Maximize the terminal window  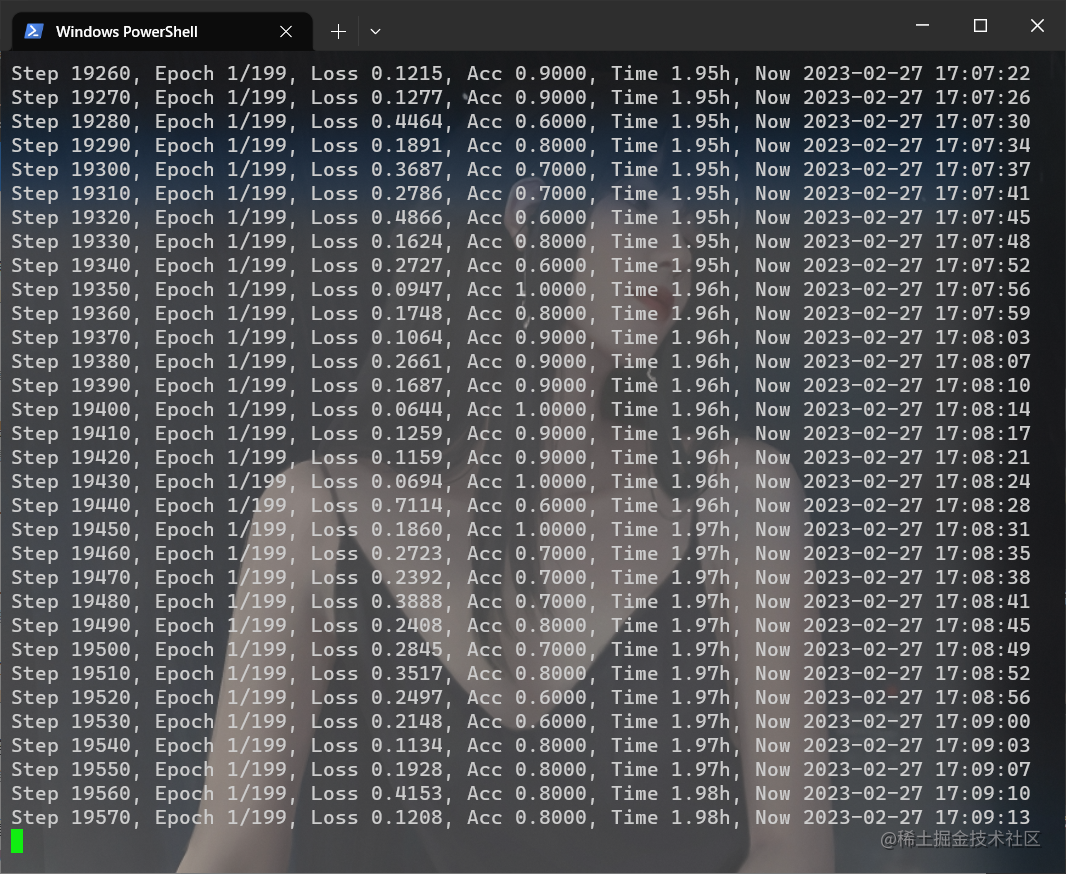tap(980, 25)
